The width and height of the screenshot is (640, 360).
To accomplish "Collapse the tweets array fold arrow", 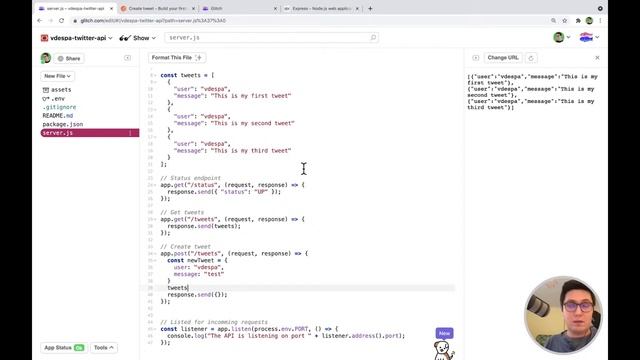I will [155, 75].
